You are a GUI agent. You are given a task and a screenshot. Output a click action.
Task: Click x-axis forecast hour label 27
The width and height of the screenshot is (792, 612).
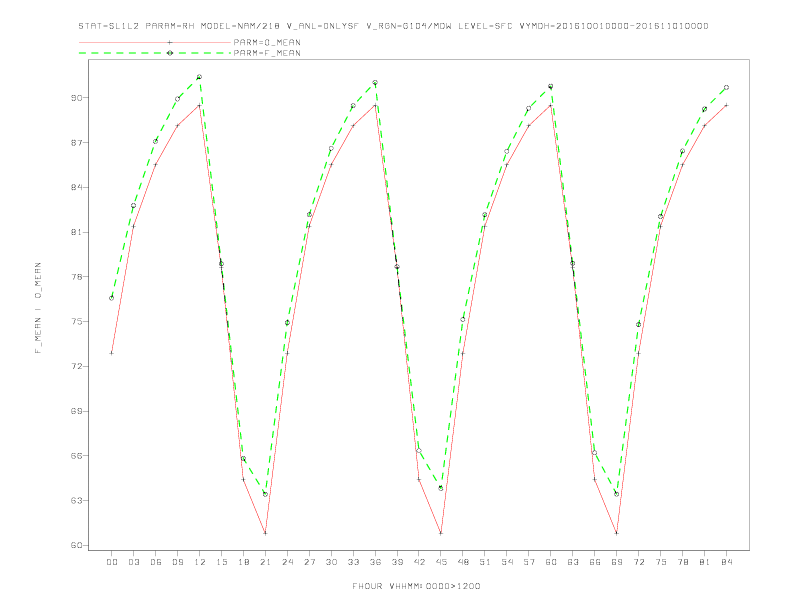(x=309, y=562)
